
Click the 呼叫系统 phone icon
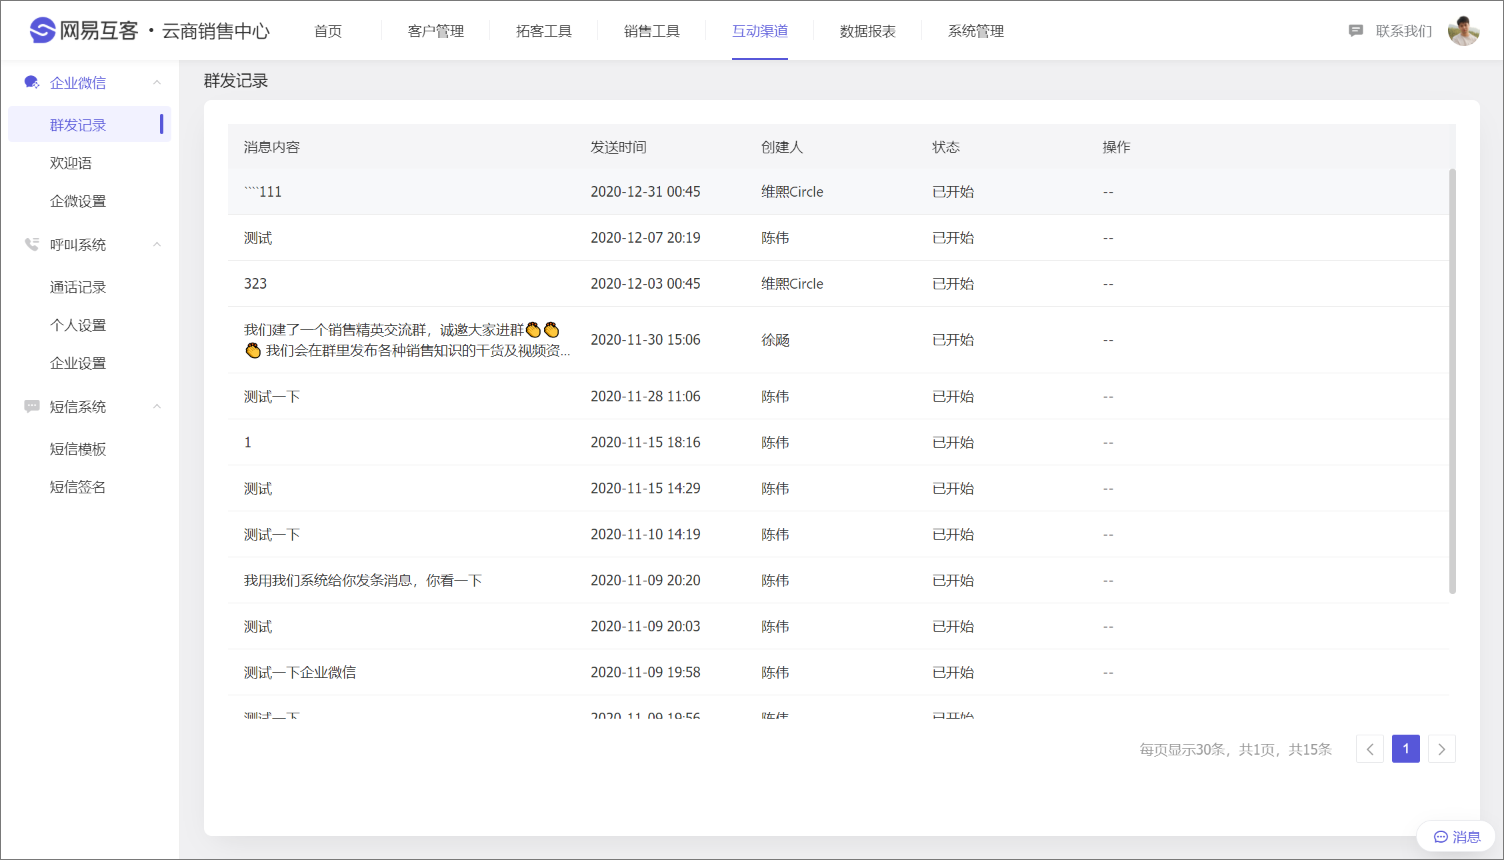point(32,245)
